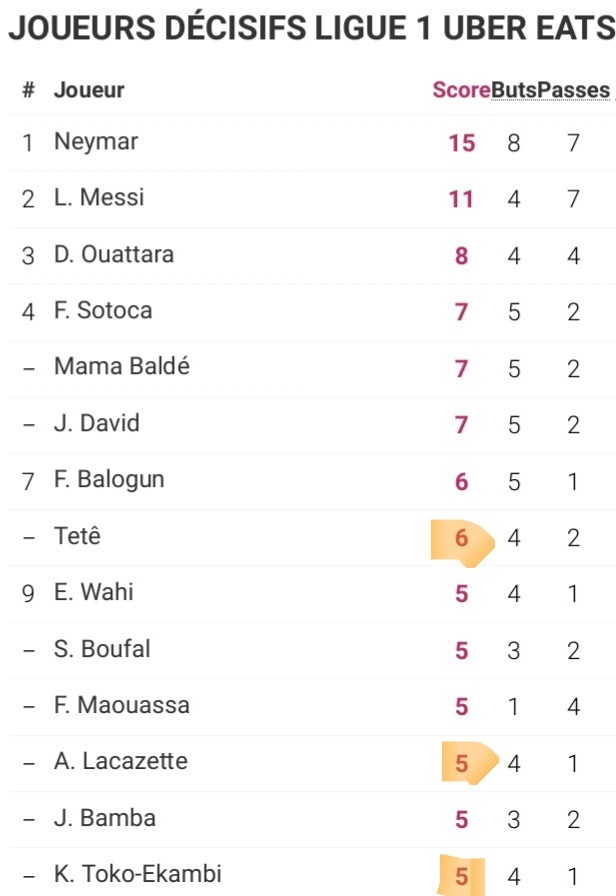Sort players by Buts column header
This screenshot has height=896, width=616.
click(514, 90)
